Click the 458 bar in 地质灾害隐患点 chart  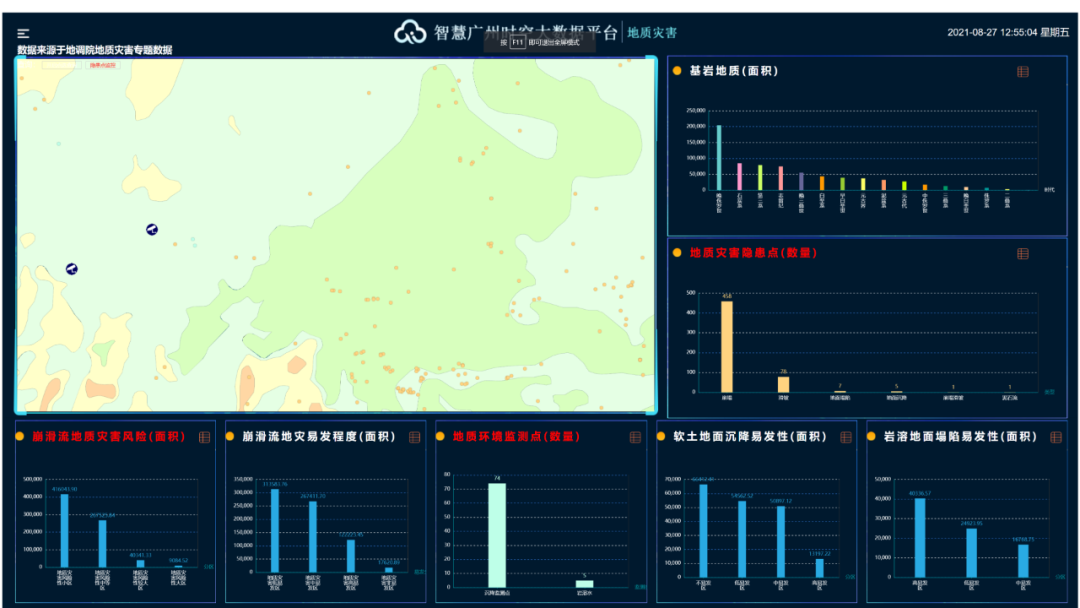coord(727,347)
